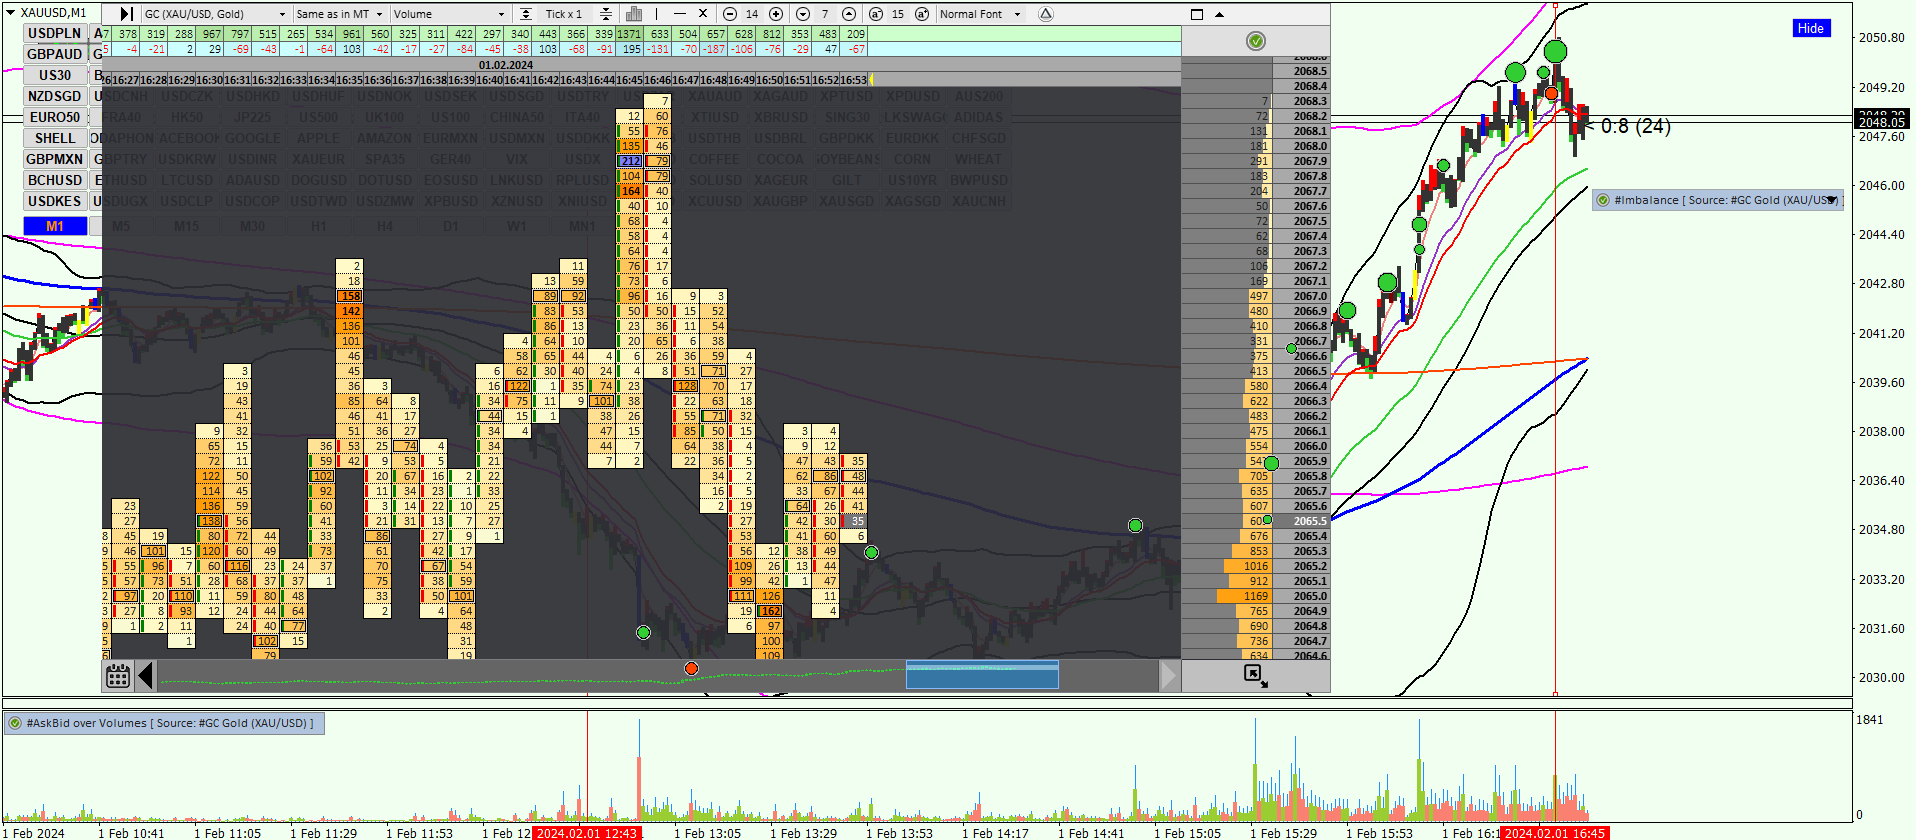1916x840 pixels.
Task: Switch to the H1 timeframe
Action: [318, 226]
